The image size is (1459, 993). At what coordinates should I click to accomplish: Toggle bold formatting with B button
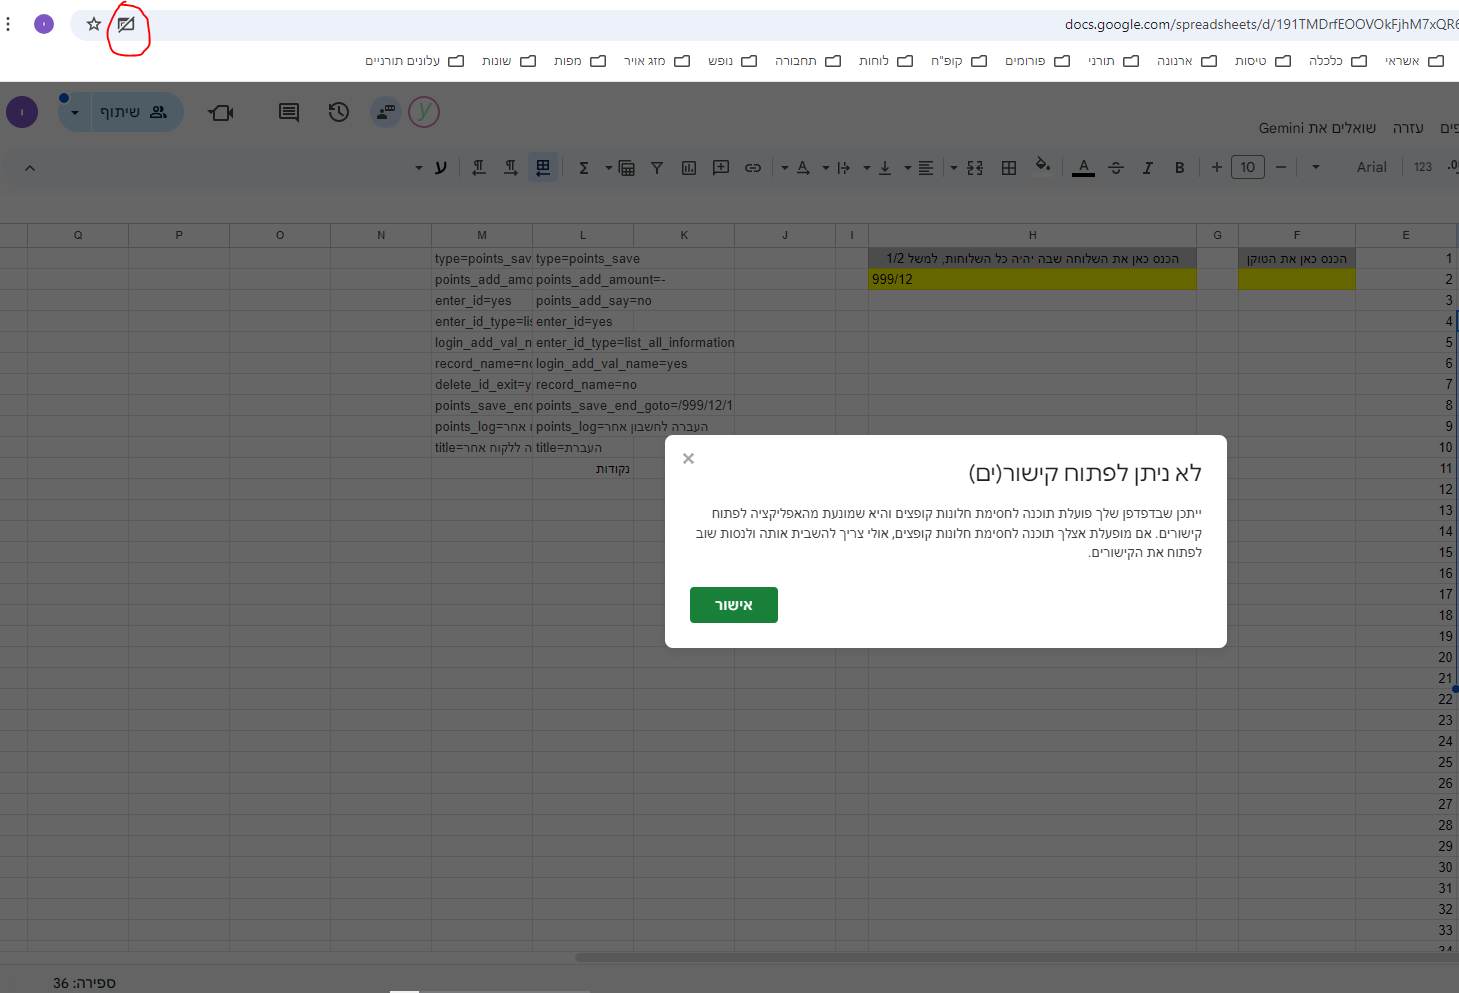tap(1180, 168)
